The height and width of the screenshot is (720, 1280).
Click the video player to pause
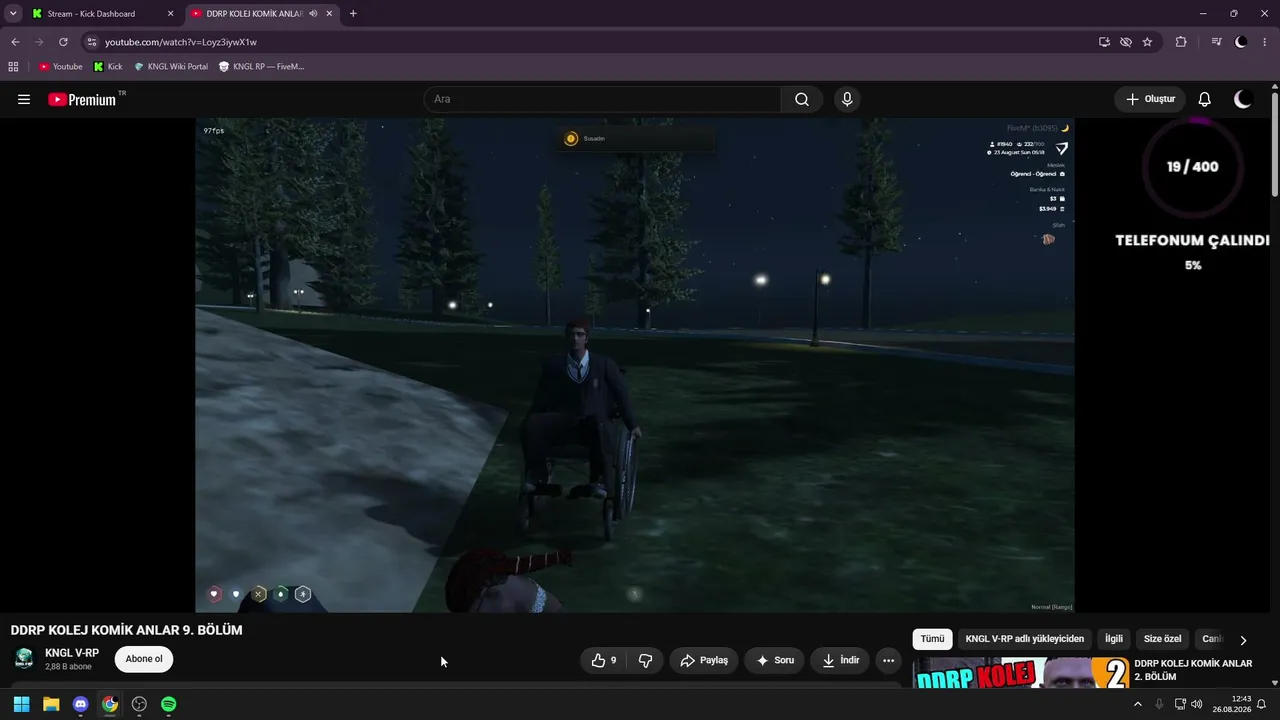[x=635, y=365]
